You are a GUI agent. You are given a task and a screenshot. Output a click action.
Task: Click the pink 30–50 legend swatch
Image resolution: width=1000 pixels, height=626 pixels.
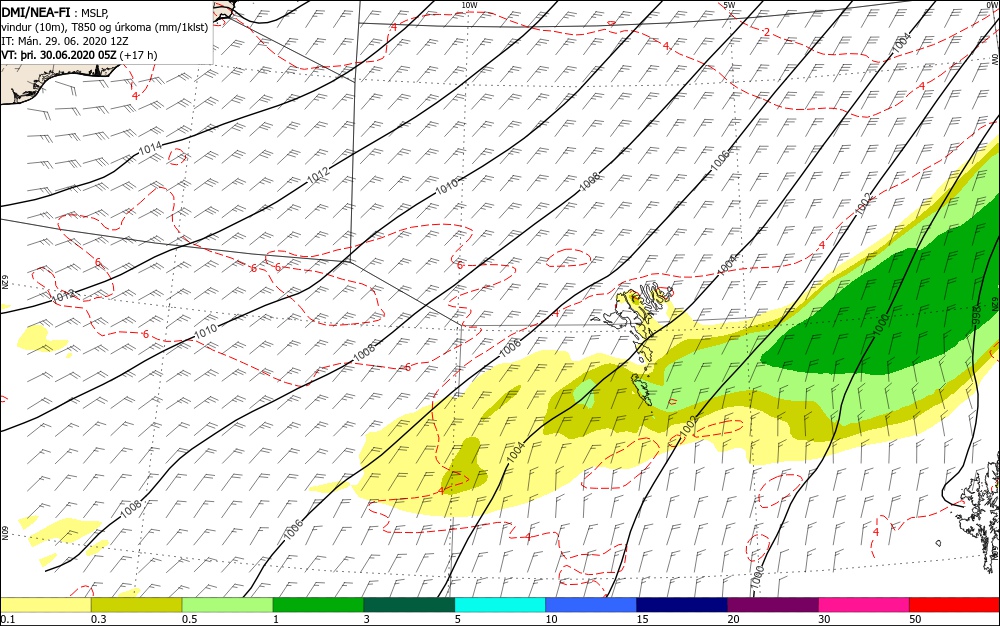[864, 605]
